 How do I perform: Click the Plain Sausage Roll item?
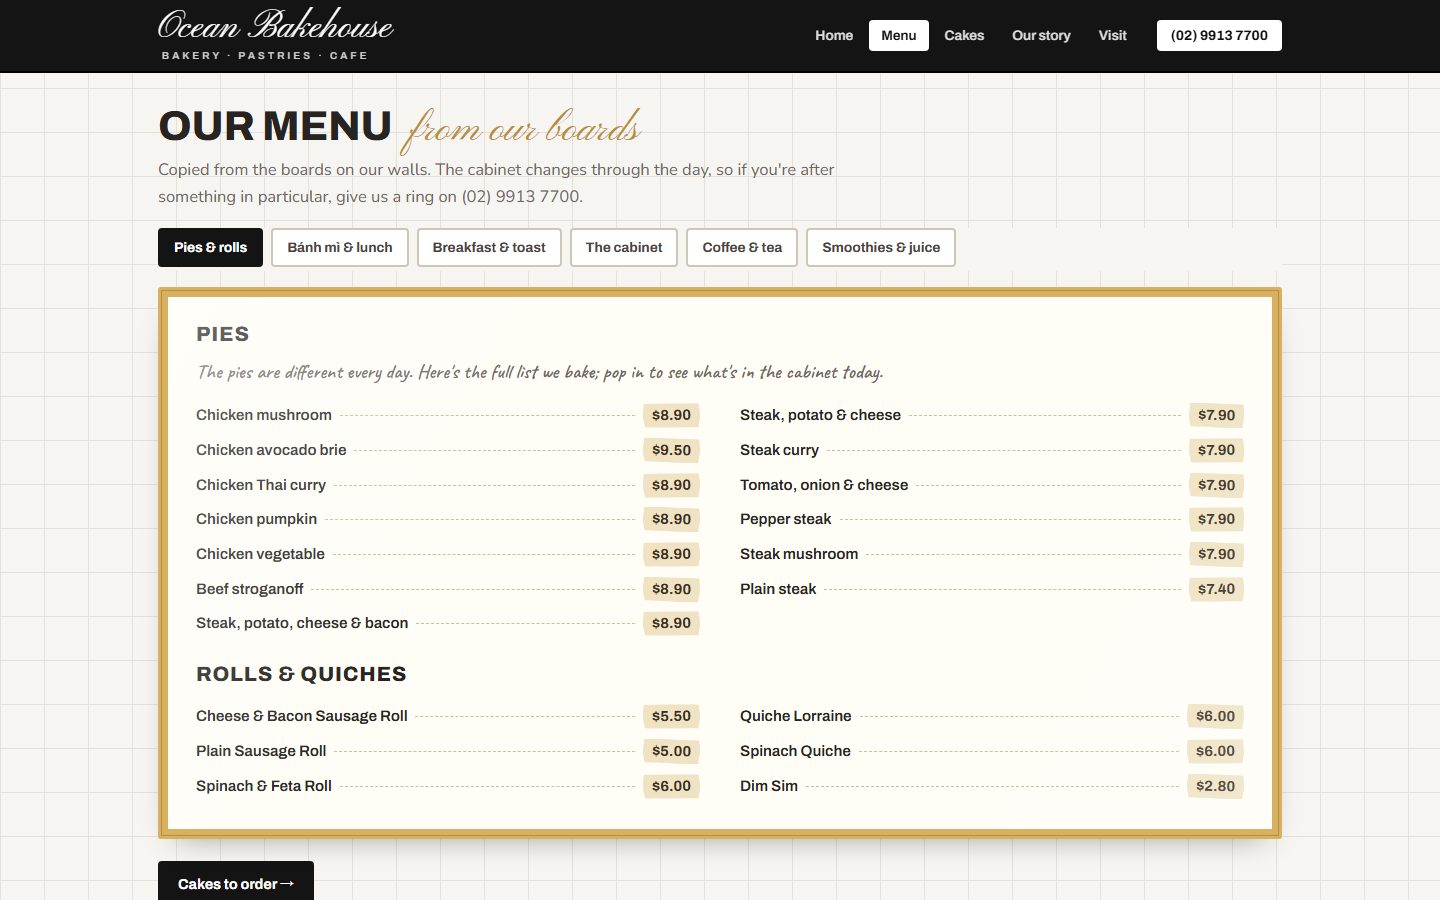point(448,751)
